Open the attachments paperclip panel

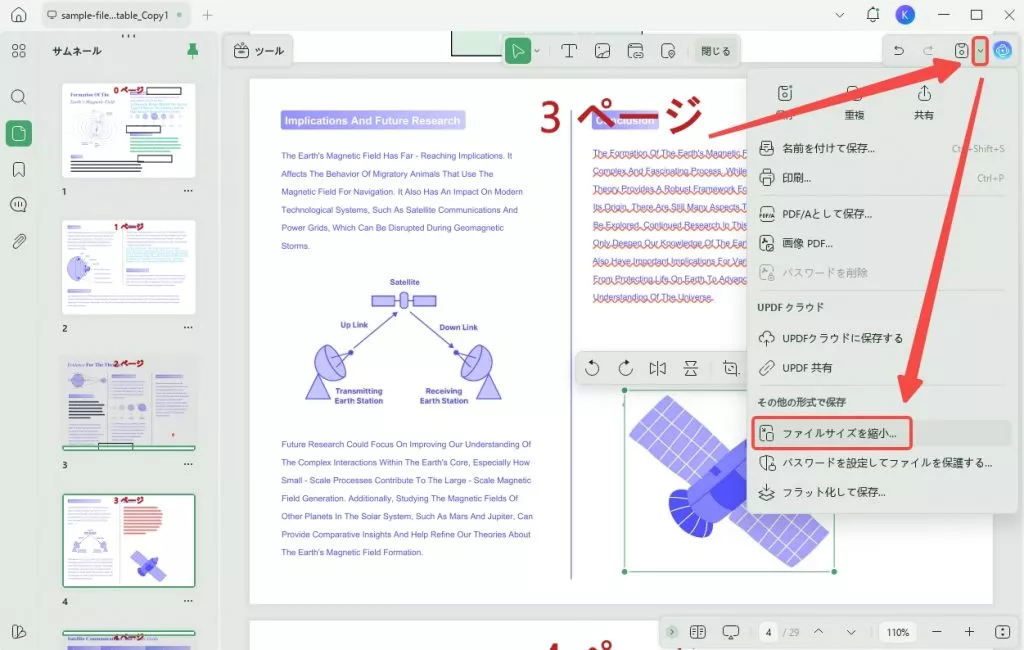pyautogui.click(x=18, y=241)
